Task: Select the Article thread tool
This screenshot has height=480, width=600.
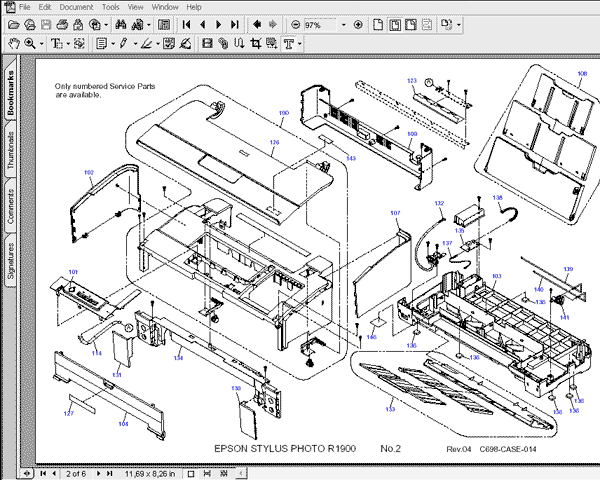Action: coord(239,44)
